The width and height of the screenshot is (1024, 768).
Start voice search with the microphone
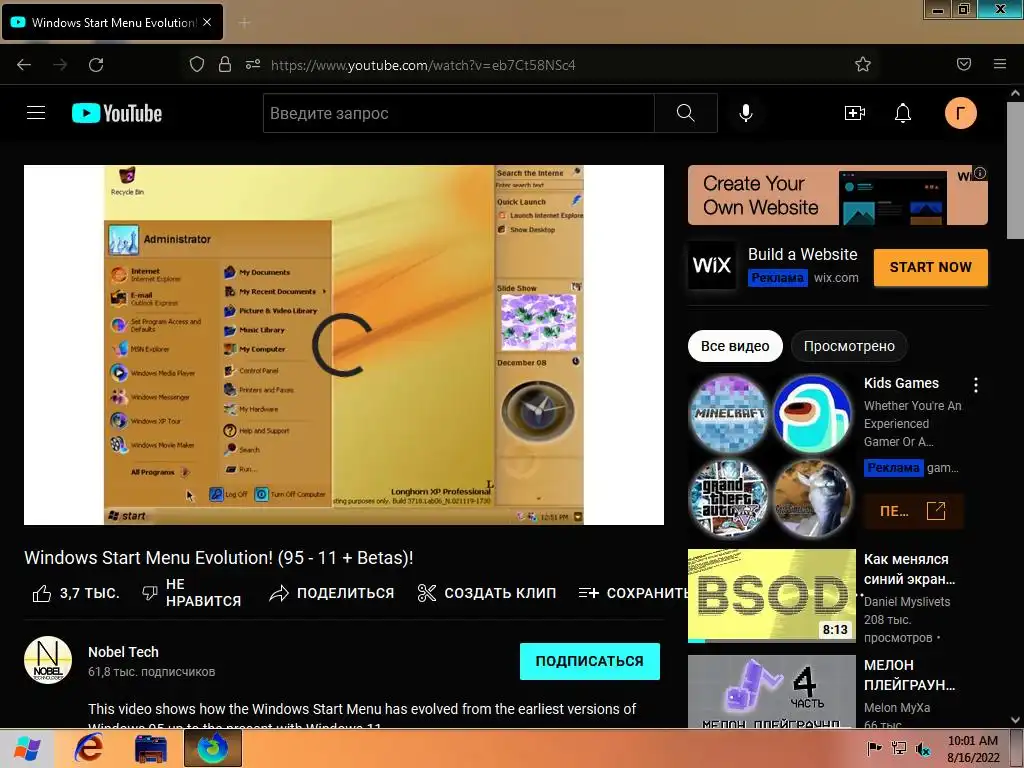pos(746,113)
